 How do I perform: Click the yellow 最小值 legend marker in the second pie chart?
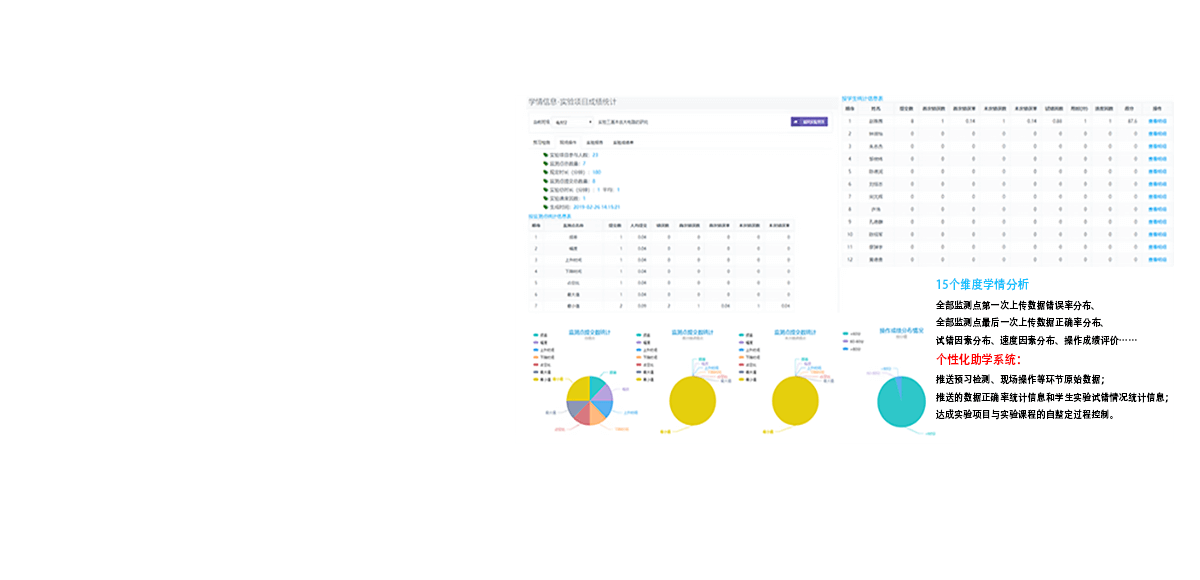tap(640, 380)
